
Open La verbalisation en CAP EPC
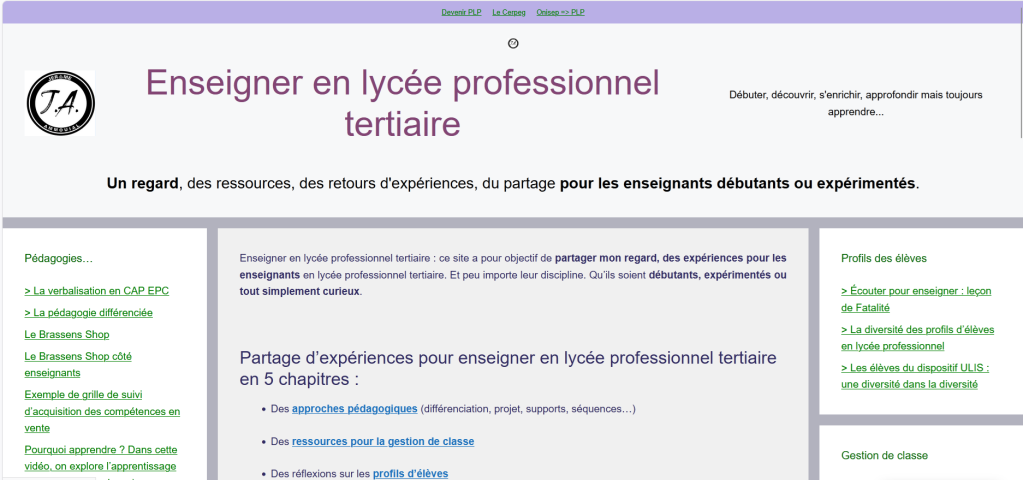point(97,291)
